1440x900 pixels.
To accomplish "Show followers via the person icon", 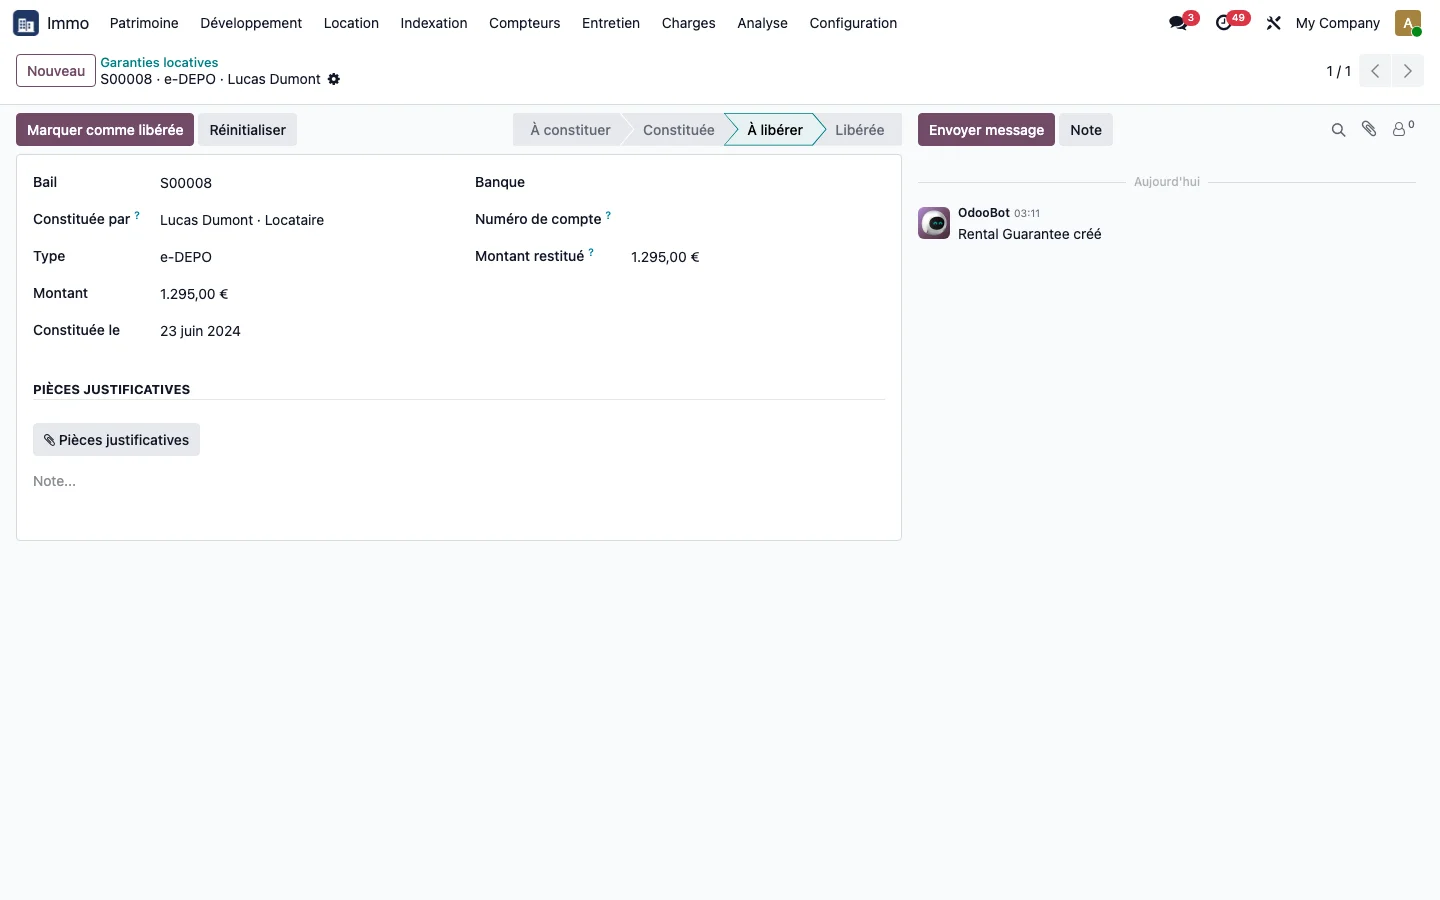I will [1403, 129].
